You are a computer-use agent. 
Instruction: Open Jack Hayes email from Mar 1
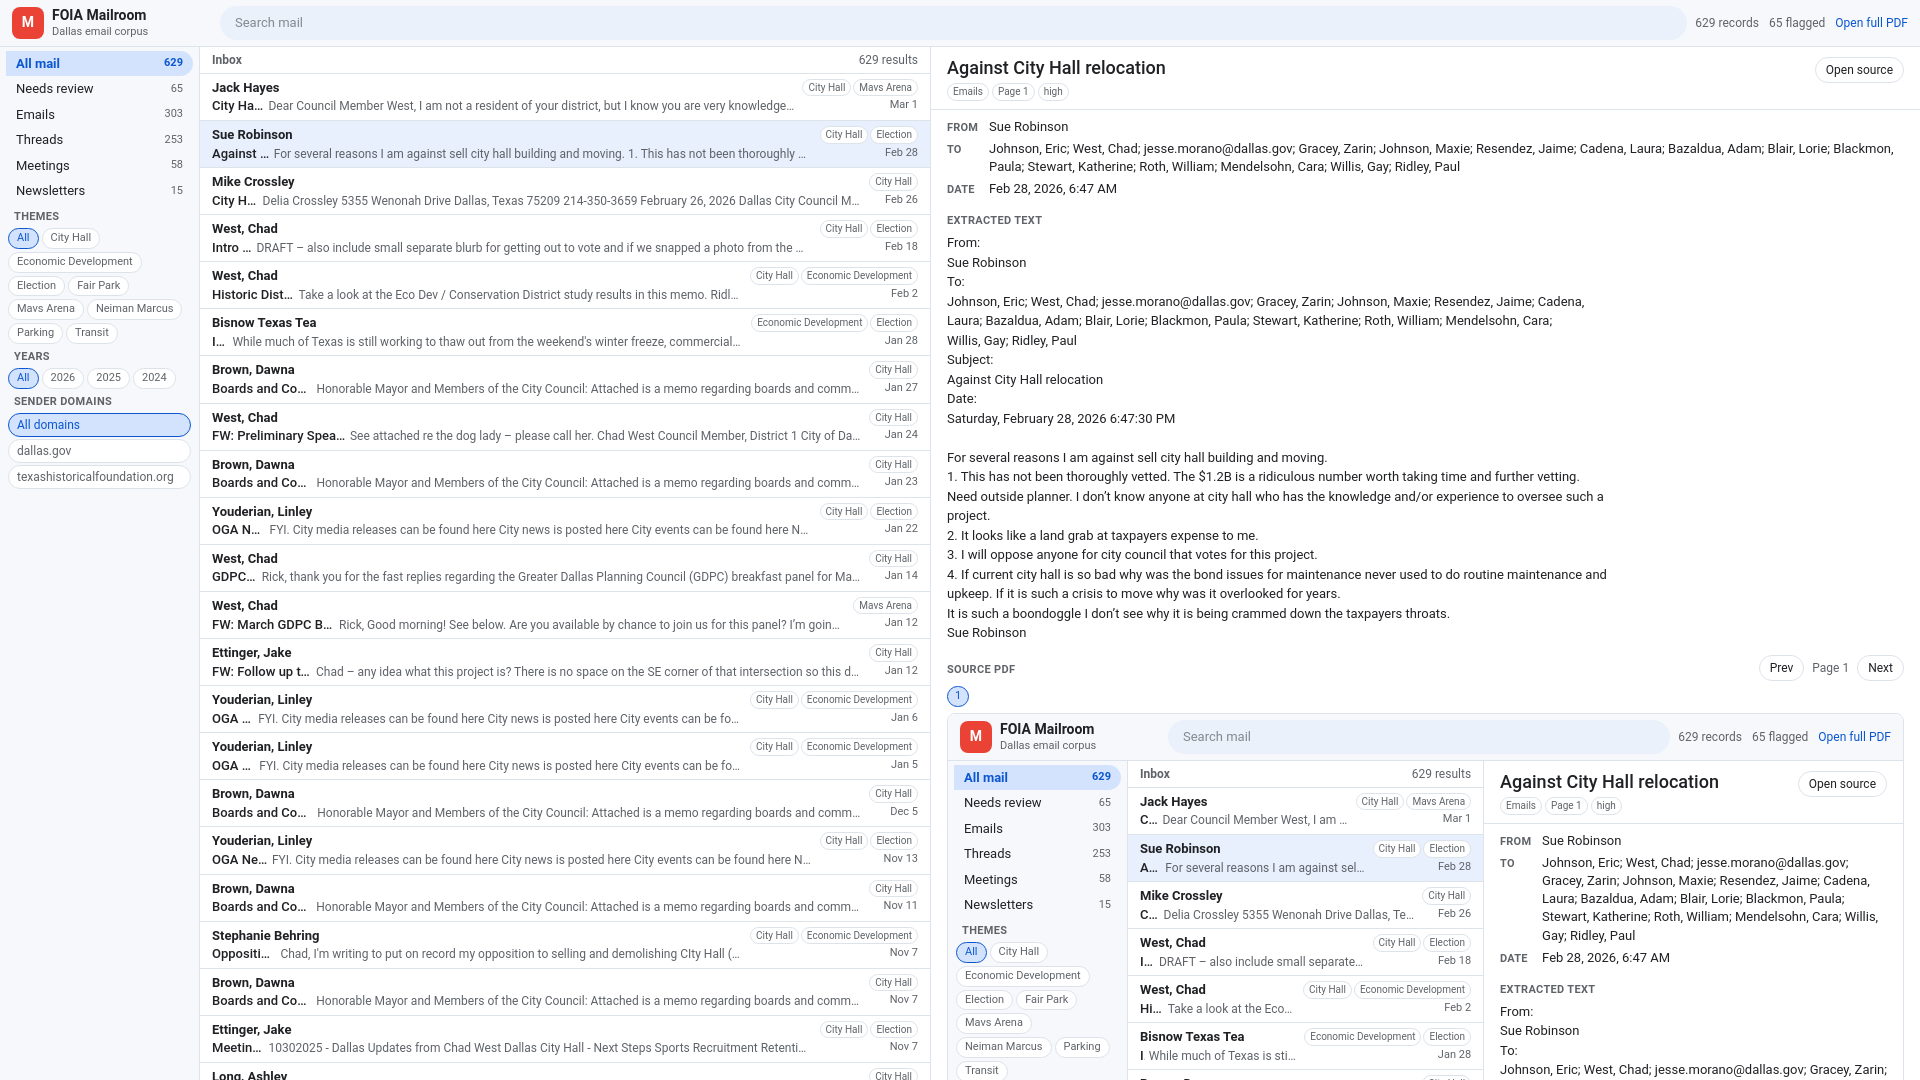click(x=565, y=97)
